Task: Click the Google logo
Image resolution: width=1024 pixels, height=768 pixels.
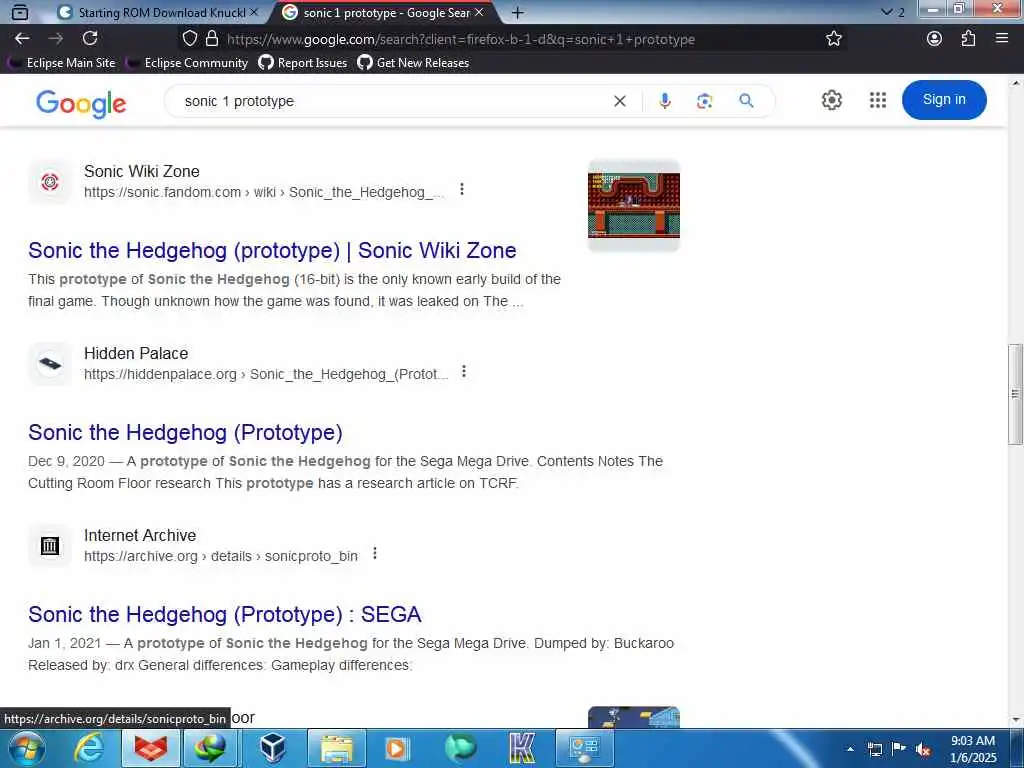Action: tap(81, 103)
